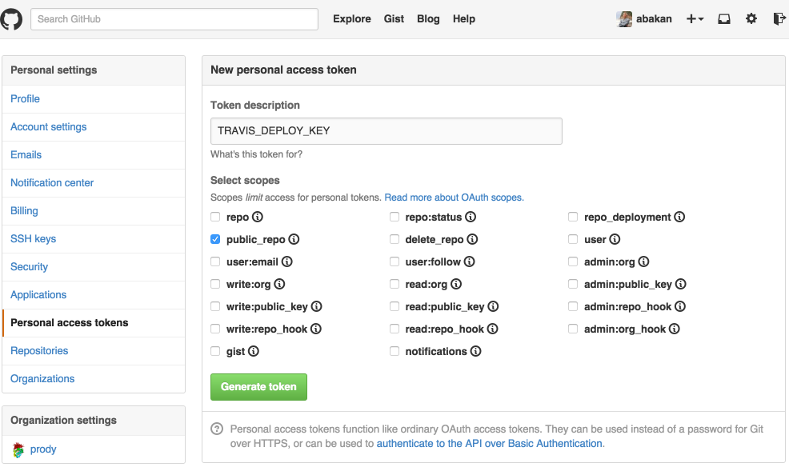Viewport: 789px width, 467px height.
Task: Check the repo_deployment scope checkbox
Action: 574,217
